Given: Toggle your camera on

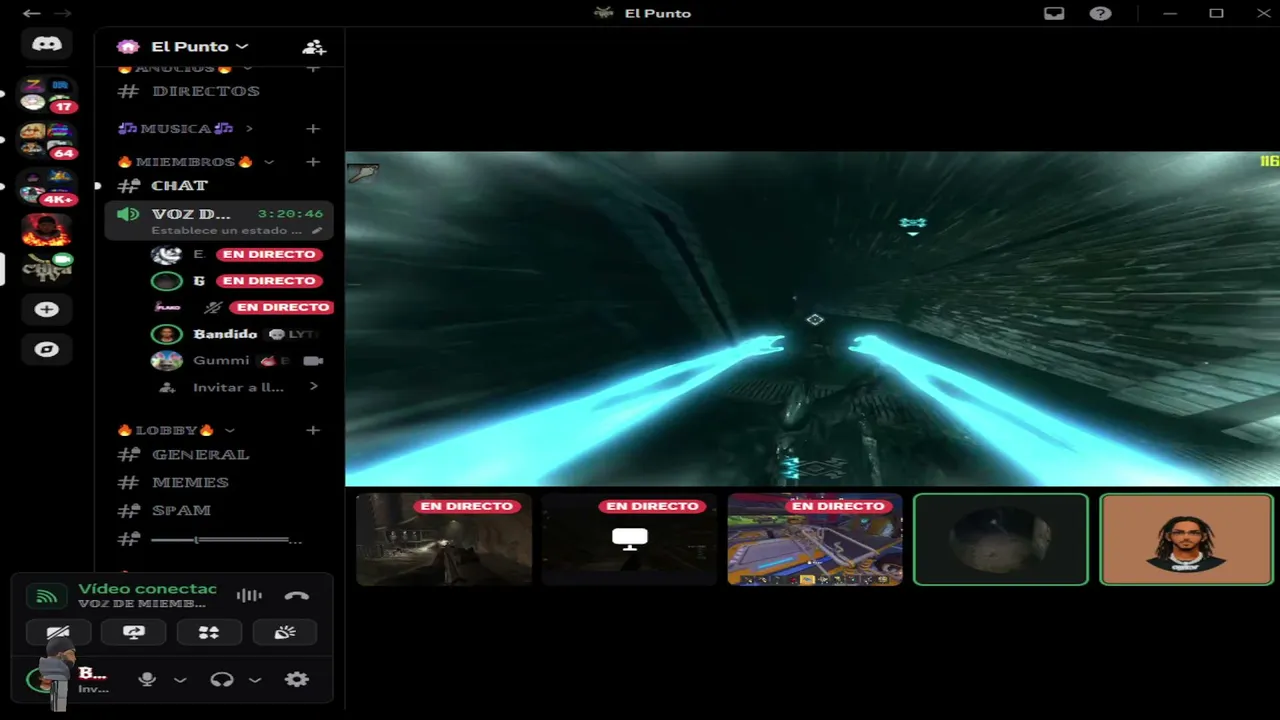Looking at the screenshot, I should [58, 632].
